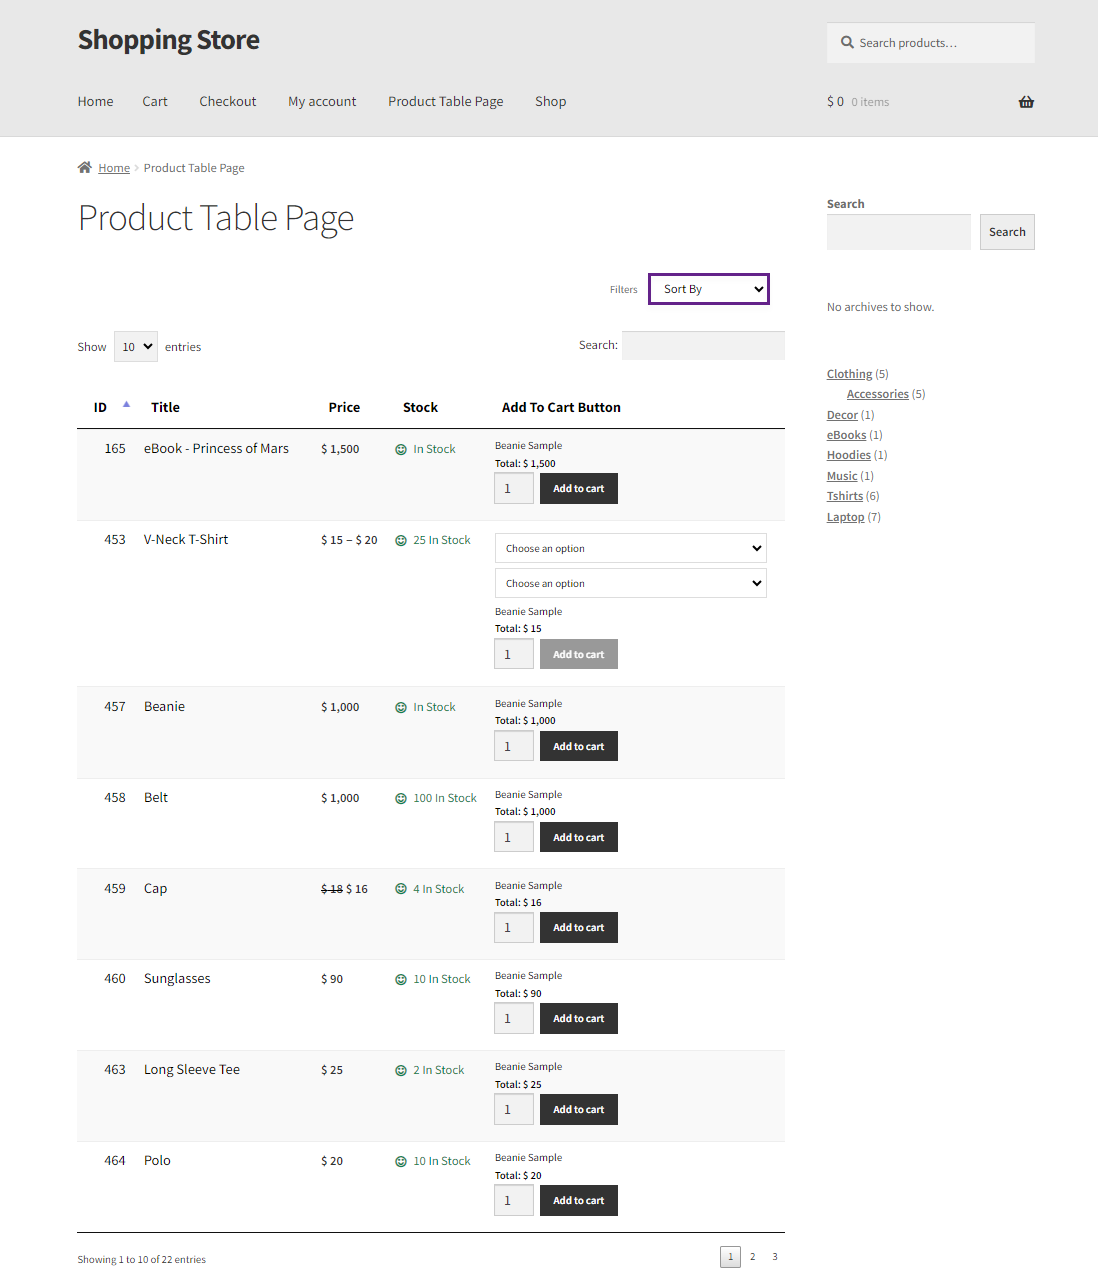Click quantity field for Long Sleeve Tee
1098x1283 pixels.
click(514, 1110)
